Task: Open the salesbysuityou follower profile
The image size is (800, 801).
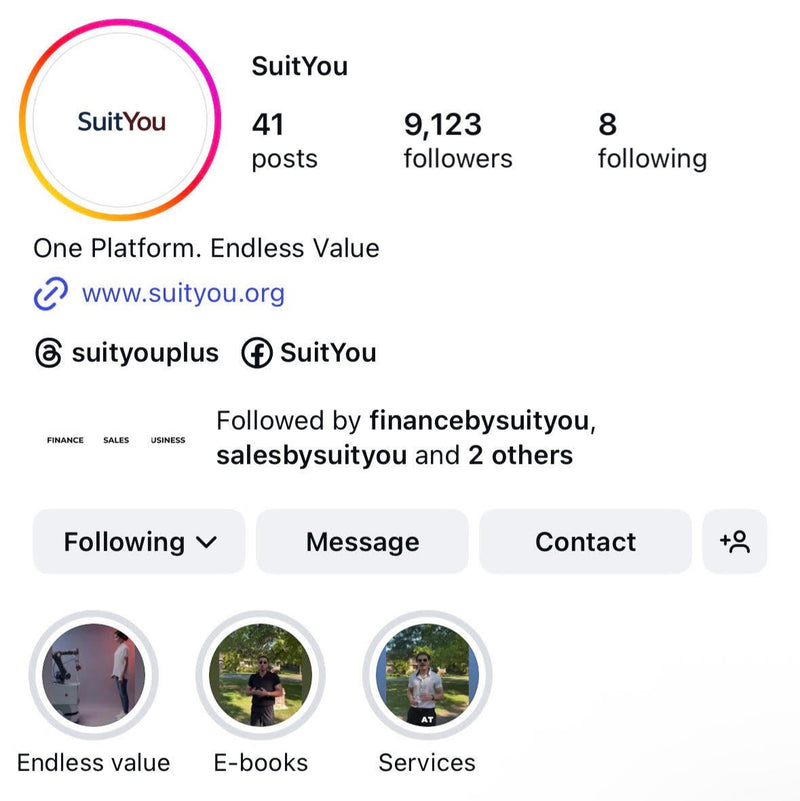Action: (x=311, y=456)
